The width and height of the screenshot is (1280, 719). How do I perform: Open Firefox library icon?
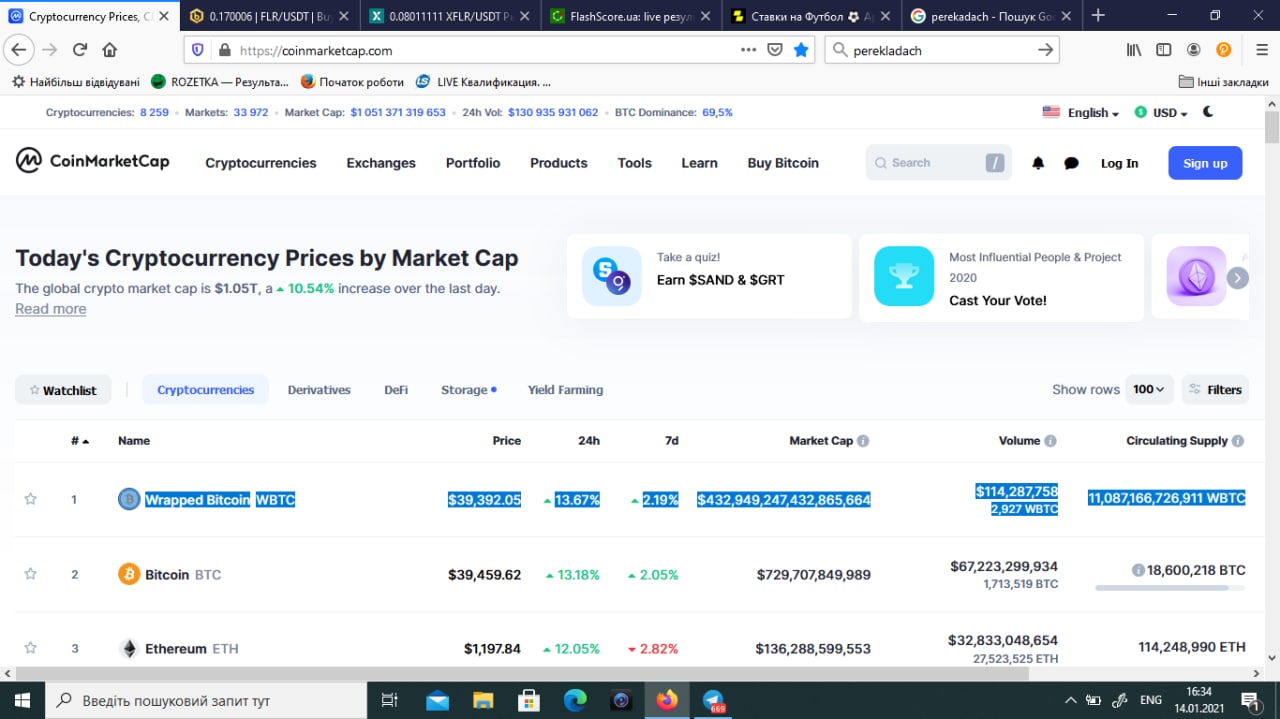pos(1134,50)
